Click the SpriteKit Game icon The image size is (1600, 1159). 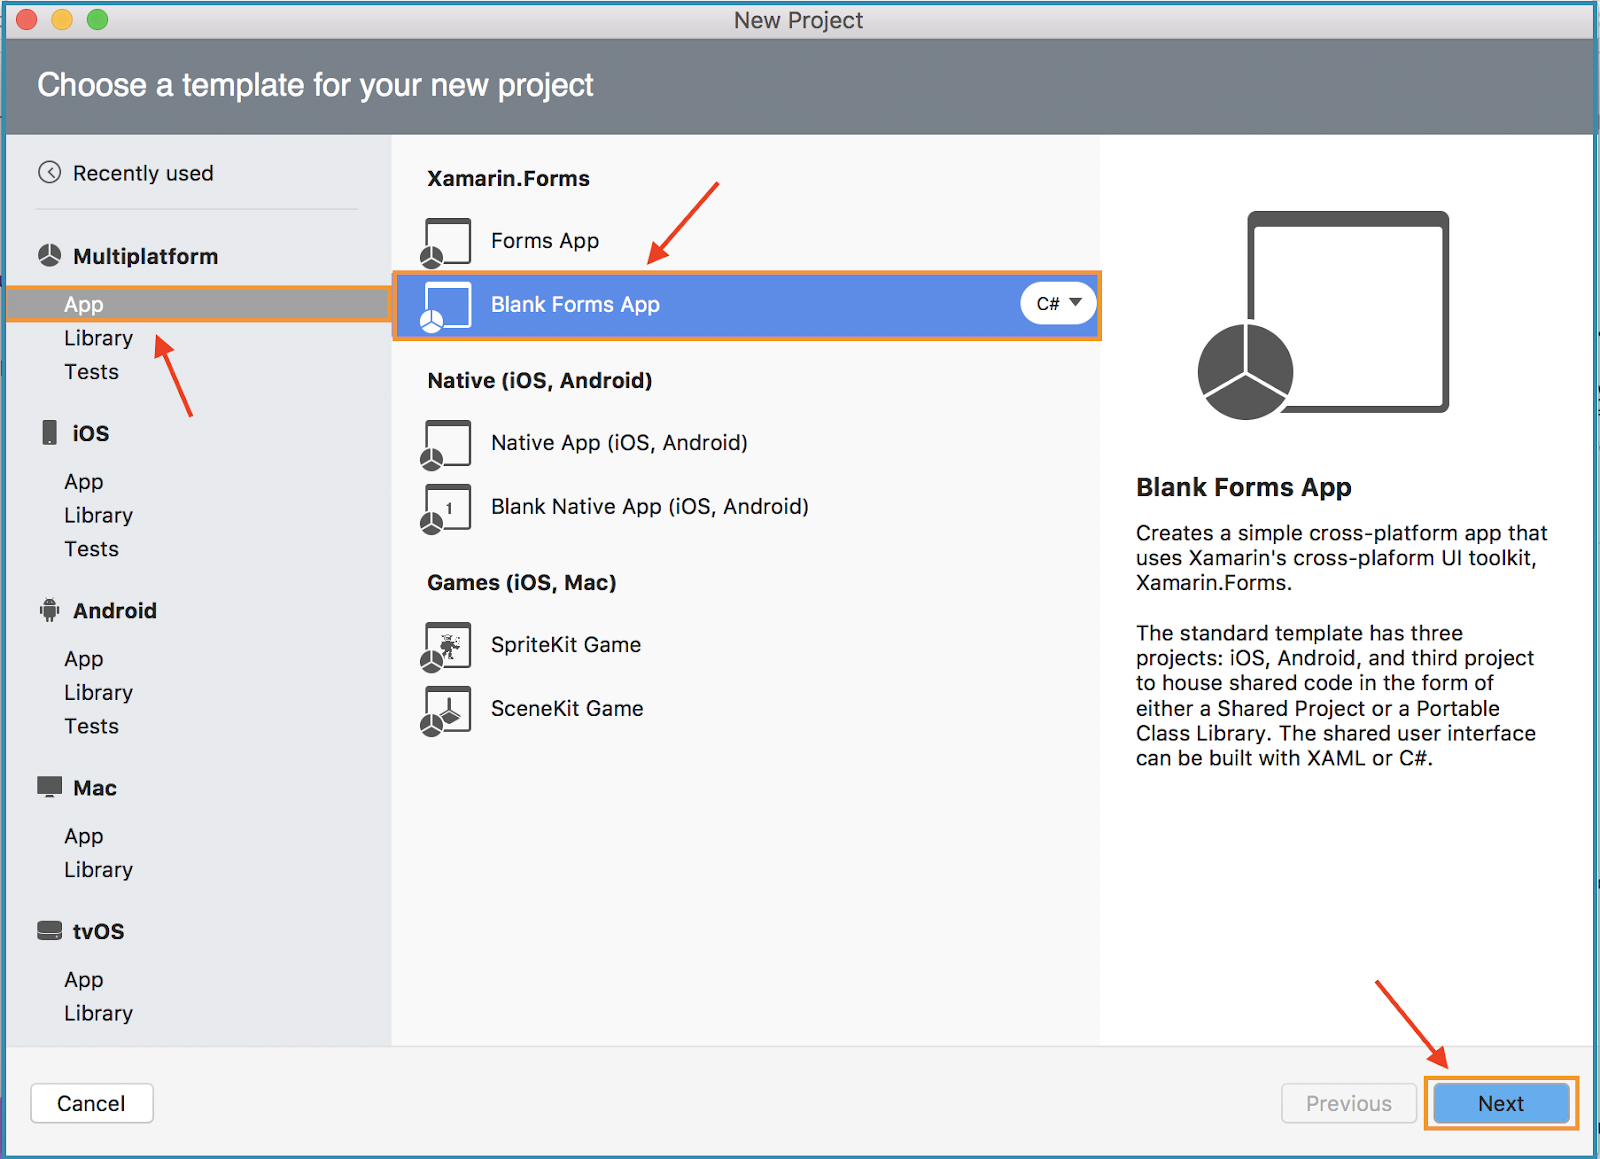(x=446, y=645)
